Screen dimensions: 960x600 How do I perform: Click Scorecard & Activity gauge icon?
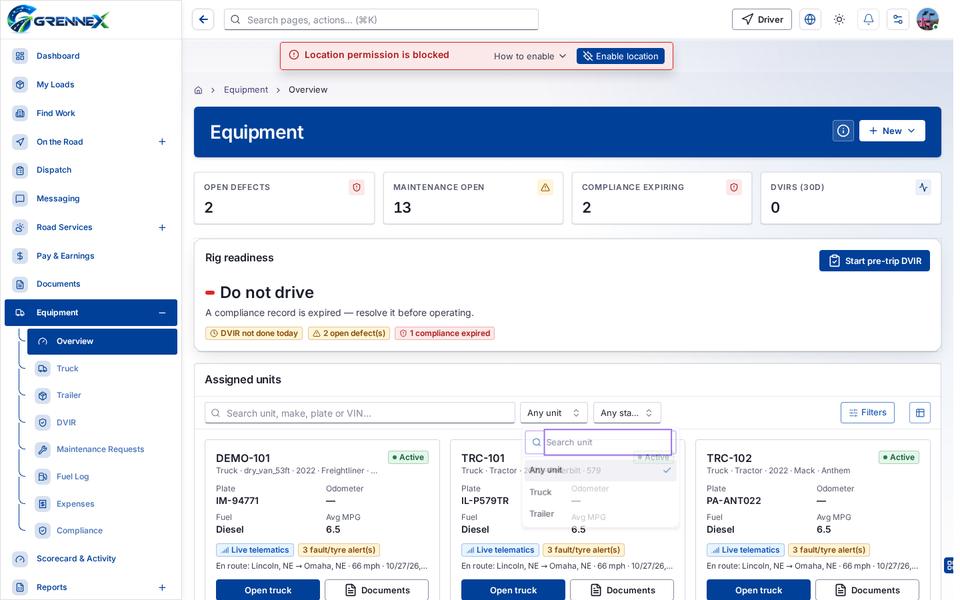pos(20,559)
